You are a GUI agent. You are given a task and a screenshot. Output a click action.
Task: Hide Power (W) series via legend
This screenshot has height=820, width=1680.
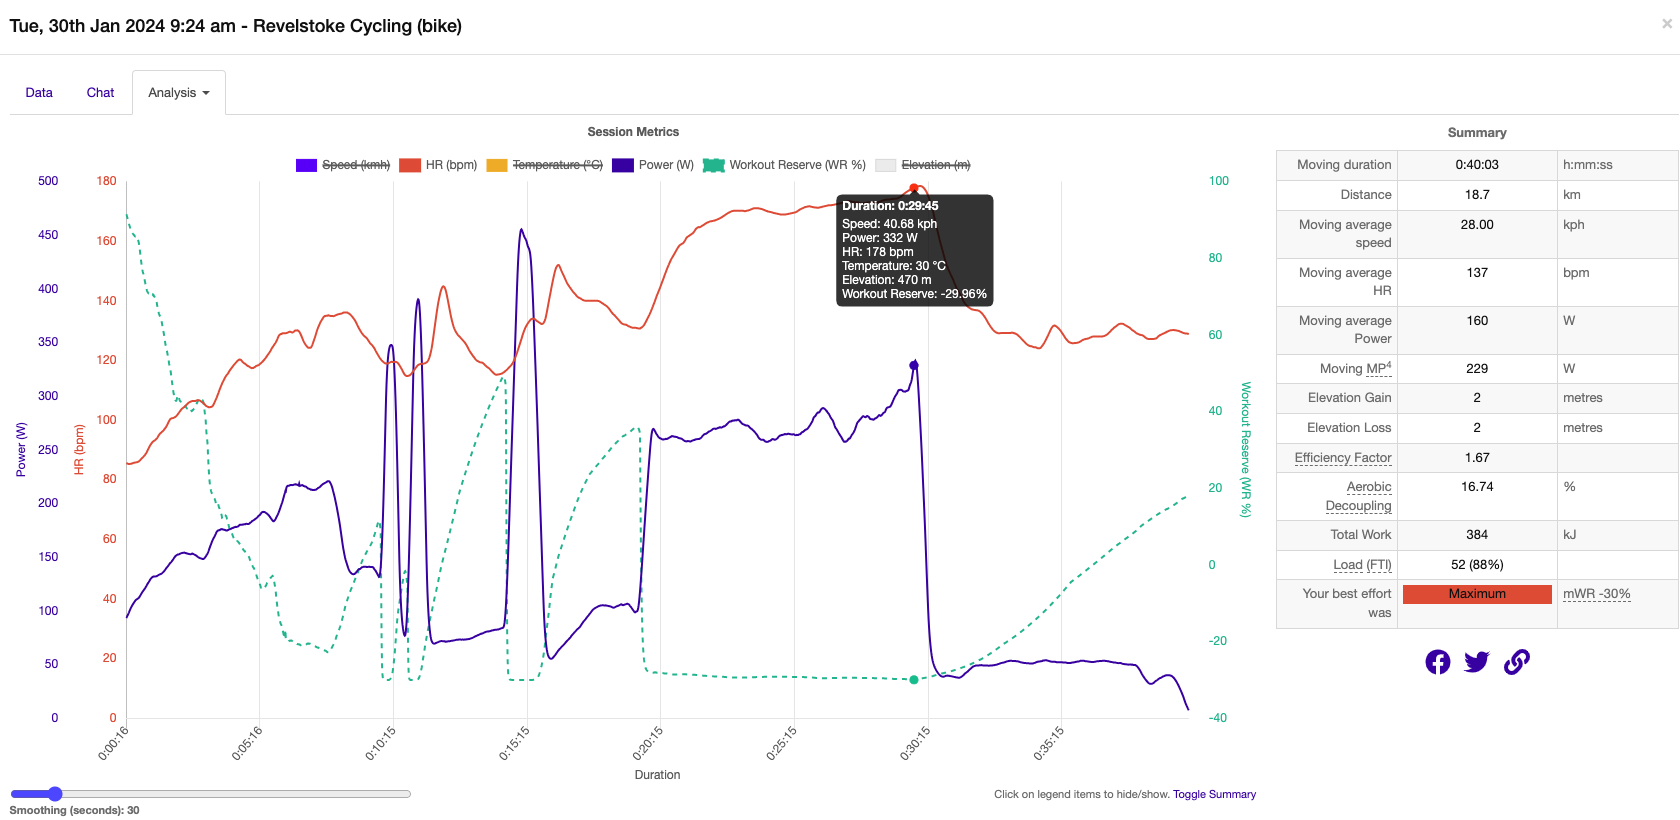click(x=653, y=165)
